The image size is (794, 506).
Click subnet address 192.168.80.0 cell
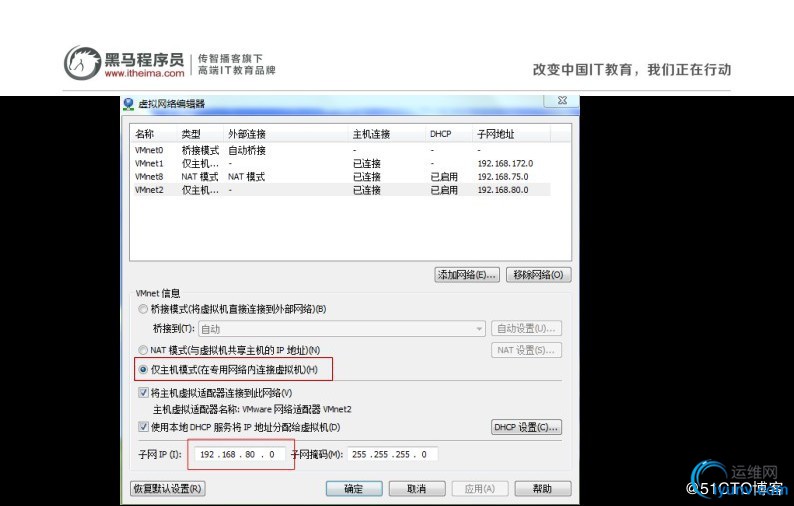pos(503,190)
